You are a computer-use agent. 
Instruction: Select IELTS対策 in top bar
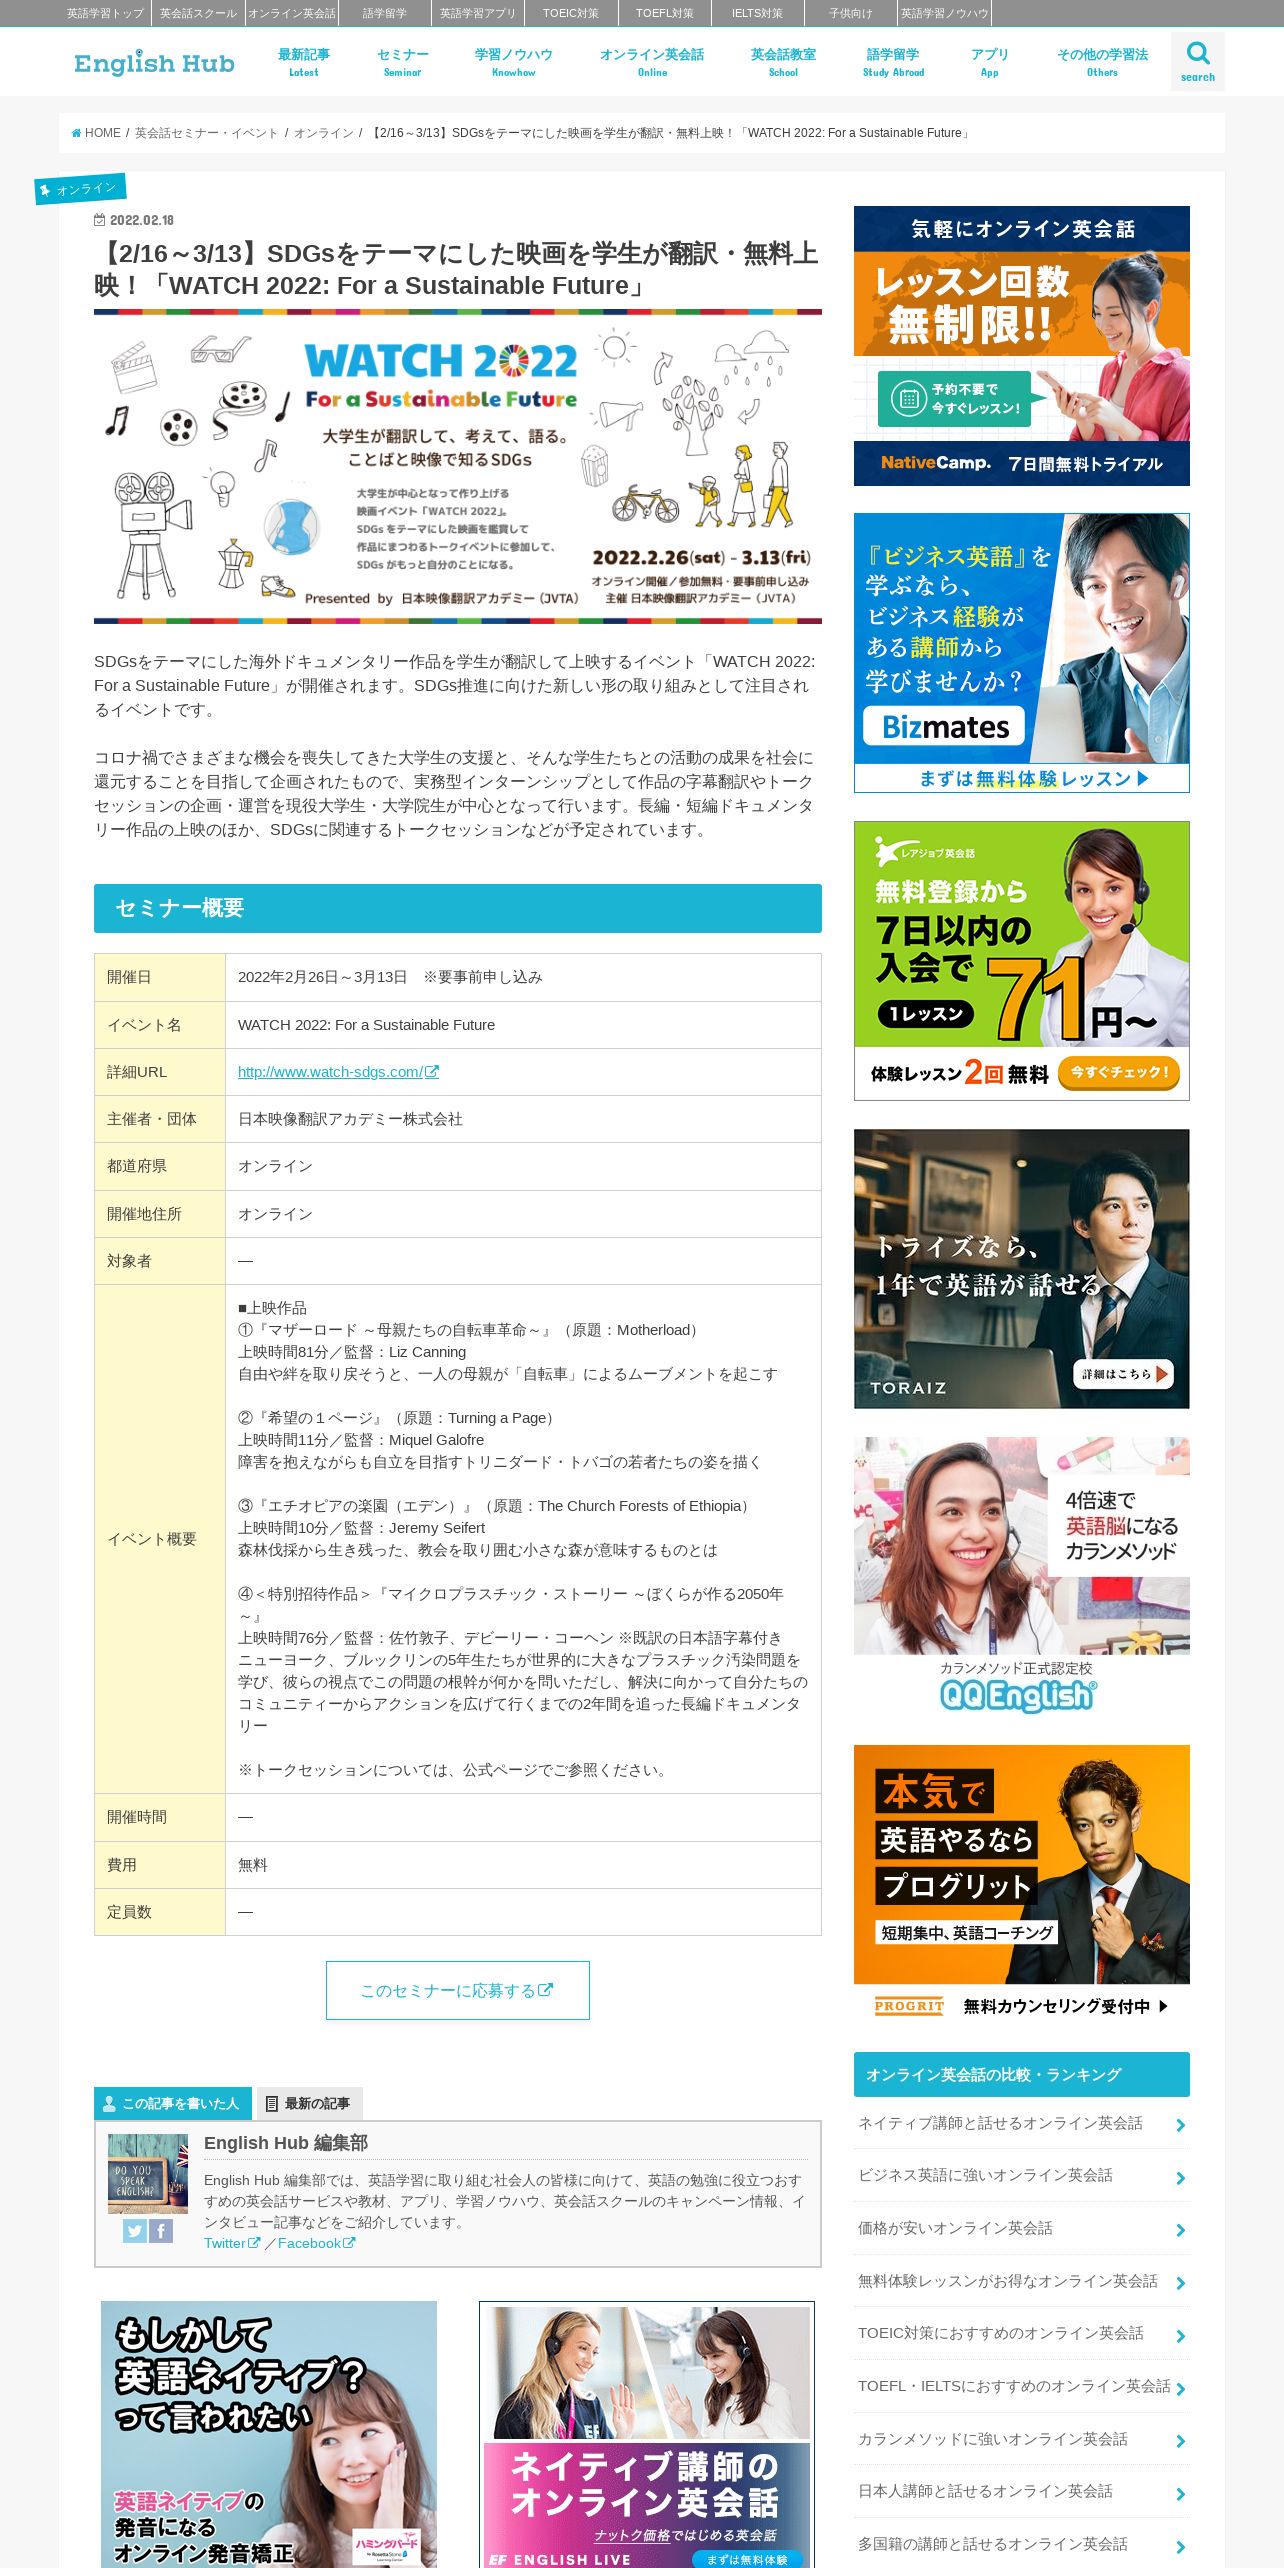point(757,13)
